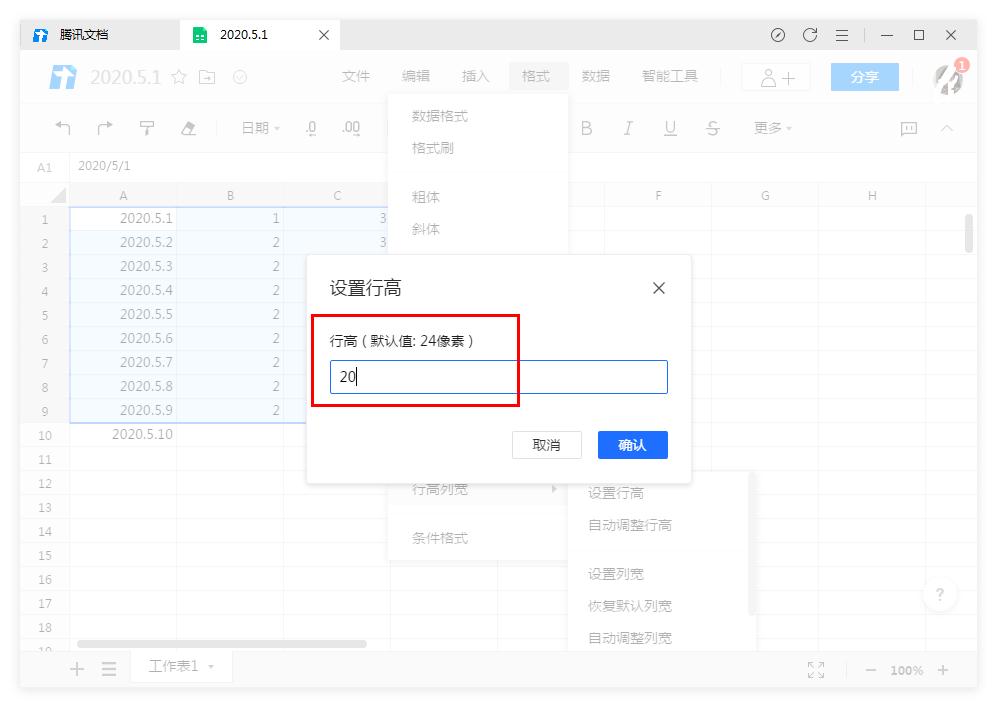This screenshot has width=997, height=707.
Task: Click the clear formatting eraser icon
Action: pyautogui.click(x=189, y=128)
